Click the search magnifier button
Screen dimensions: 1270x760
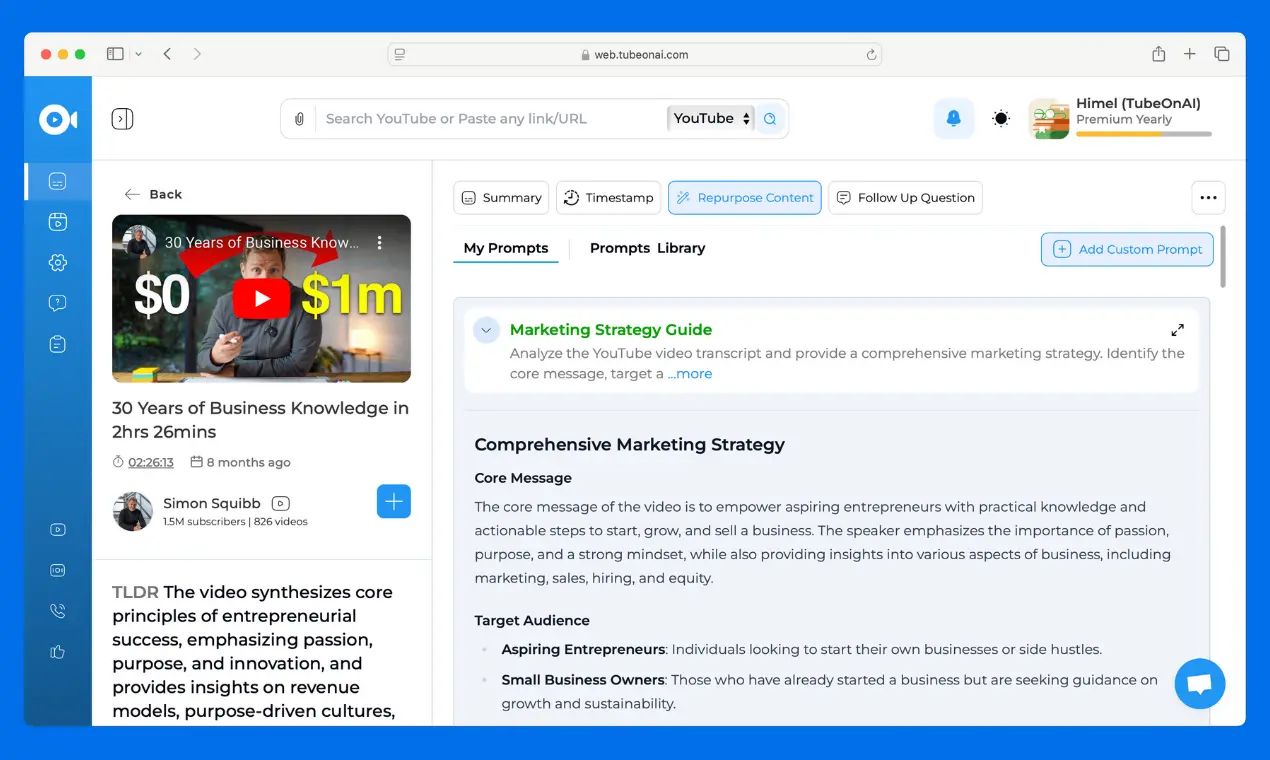click(770, 119)
